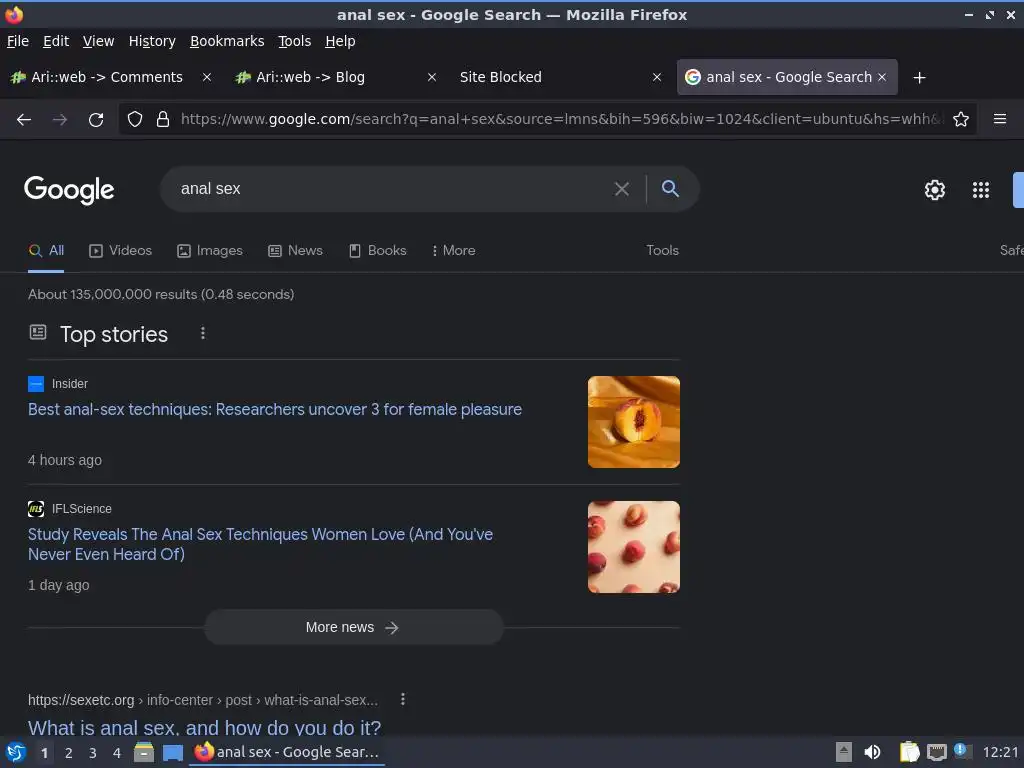Open the Firefox hamburger menu
The image size is (1024, 768).
click(x=1000, y=120)
